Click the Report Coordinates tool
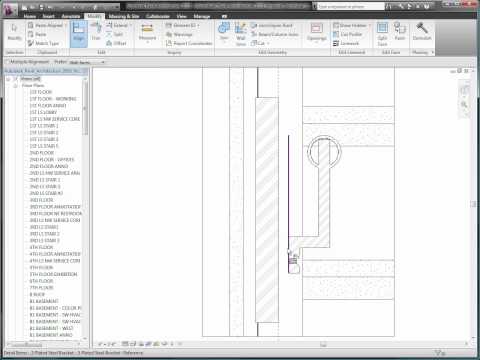The height and width of the screenshot is (360, 480). tap(189, 43)
